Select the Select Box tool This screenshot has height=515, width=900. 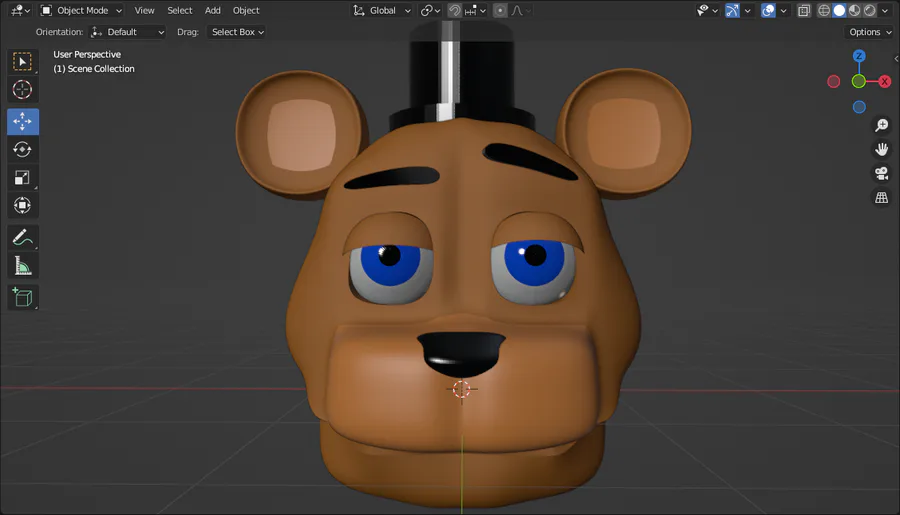tap(23, 62)
